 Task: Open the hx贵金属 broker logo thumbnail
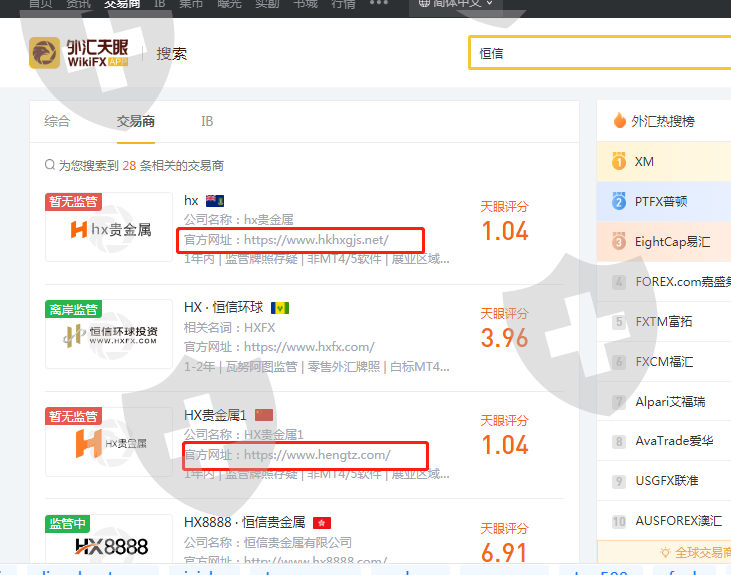(109, 229)
